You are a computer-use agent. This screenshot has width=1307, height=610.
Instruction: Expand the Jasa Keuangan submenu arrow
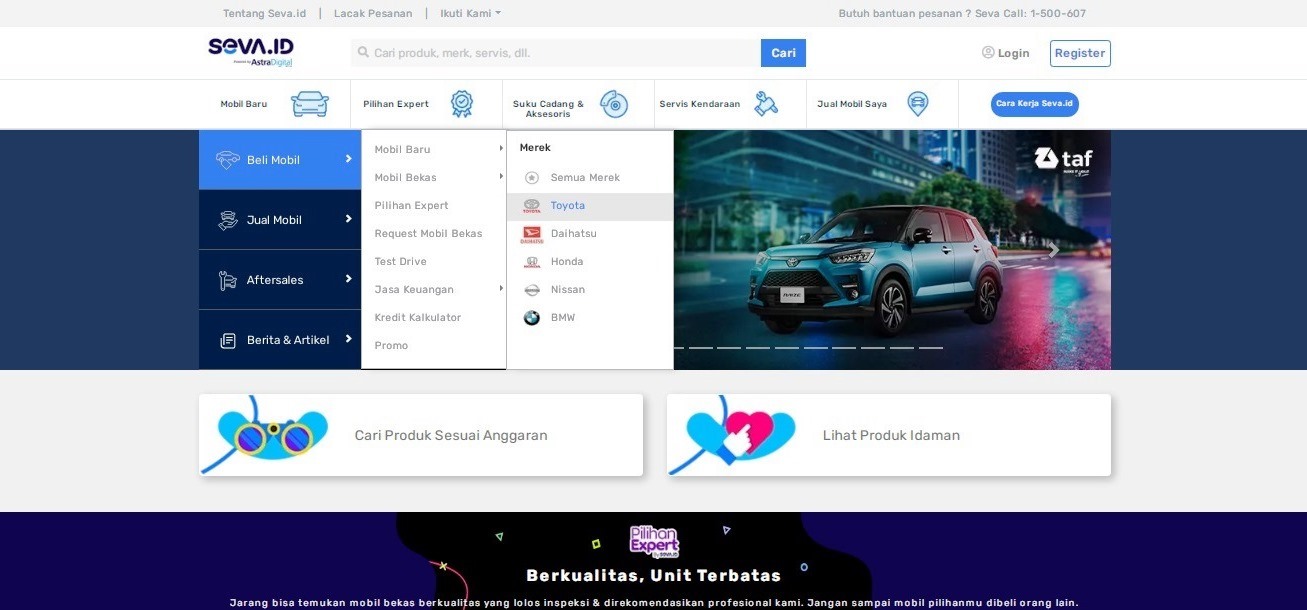[501, 289]
